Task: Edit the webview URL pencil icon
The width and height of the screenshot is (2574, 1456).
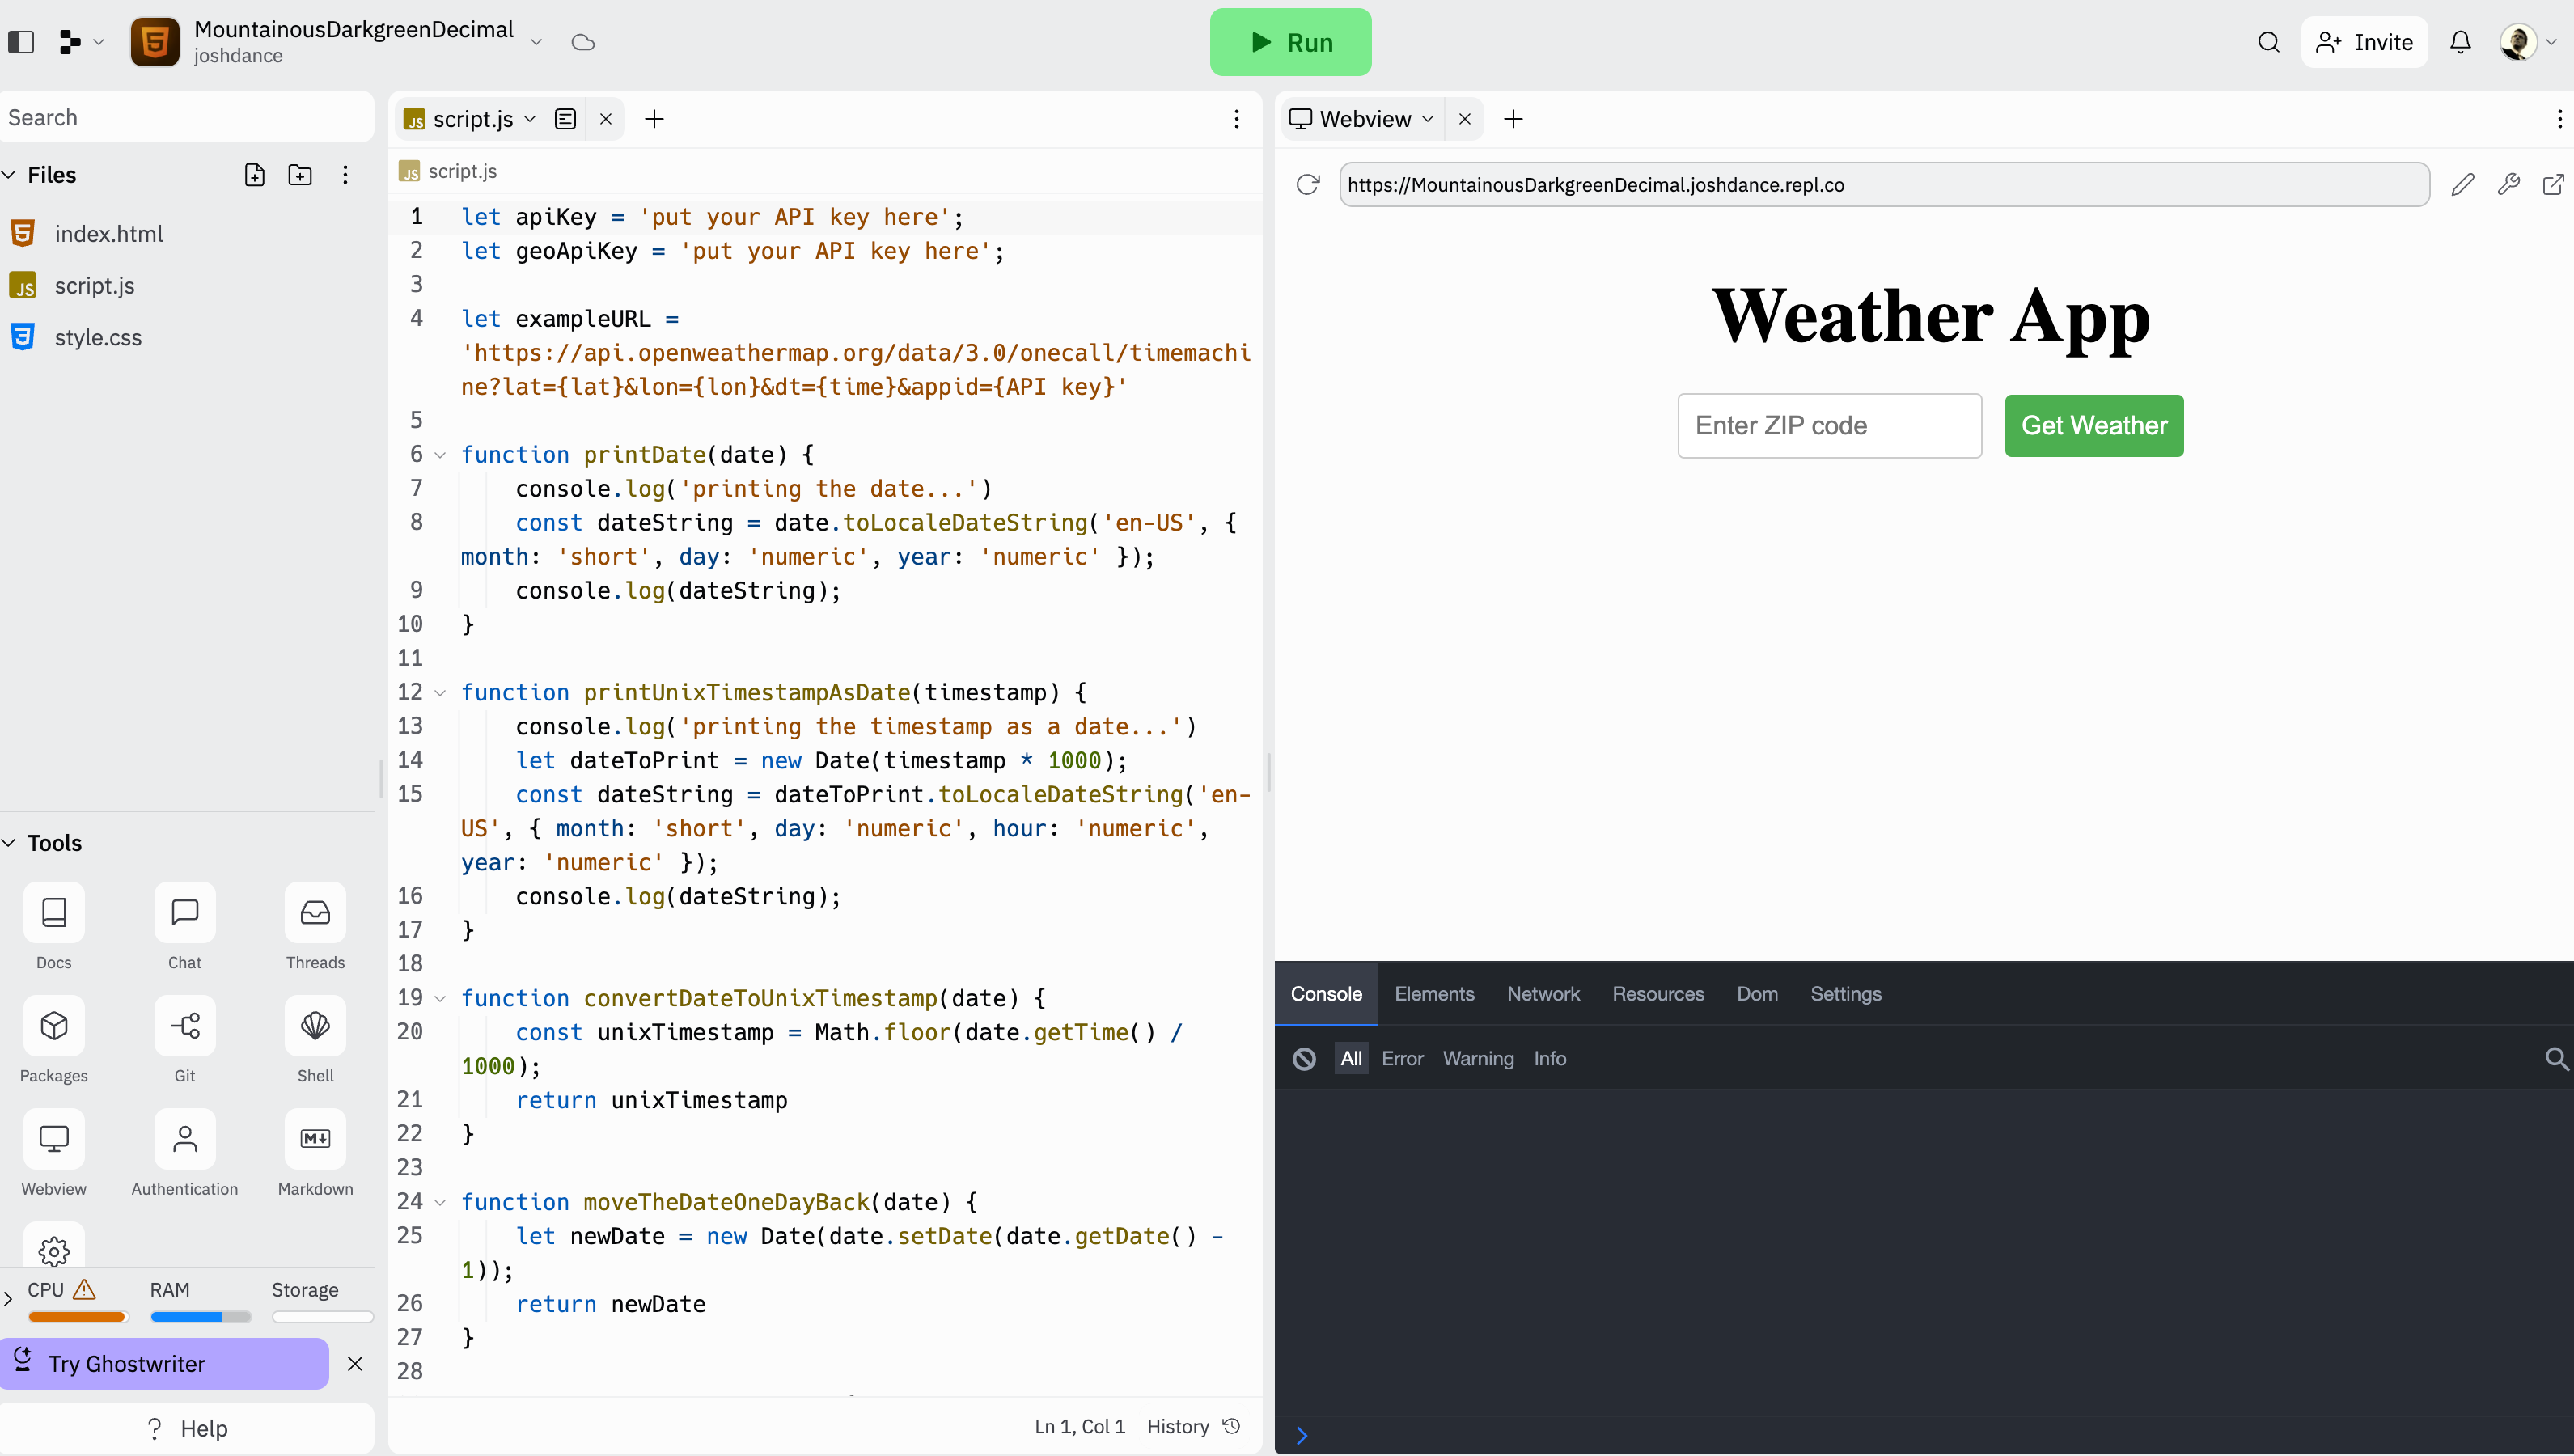Action: [2463, 184]
